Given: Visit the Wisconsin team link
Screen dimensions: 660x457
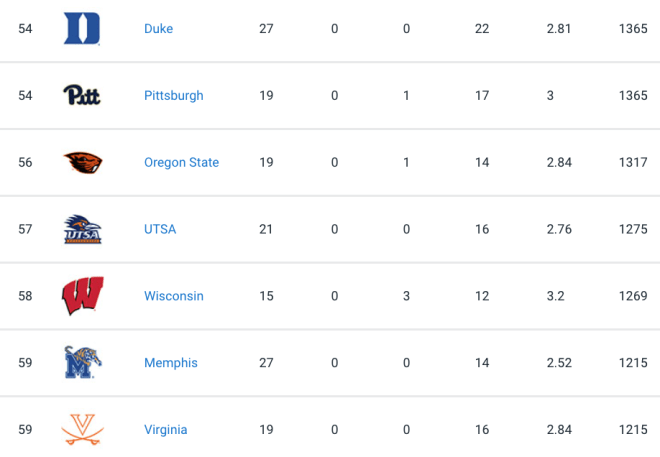Looking at the screenshot, I should (x=173, y=296).
